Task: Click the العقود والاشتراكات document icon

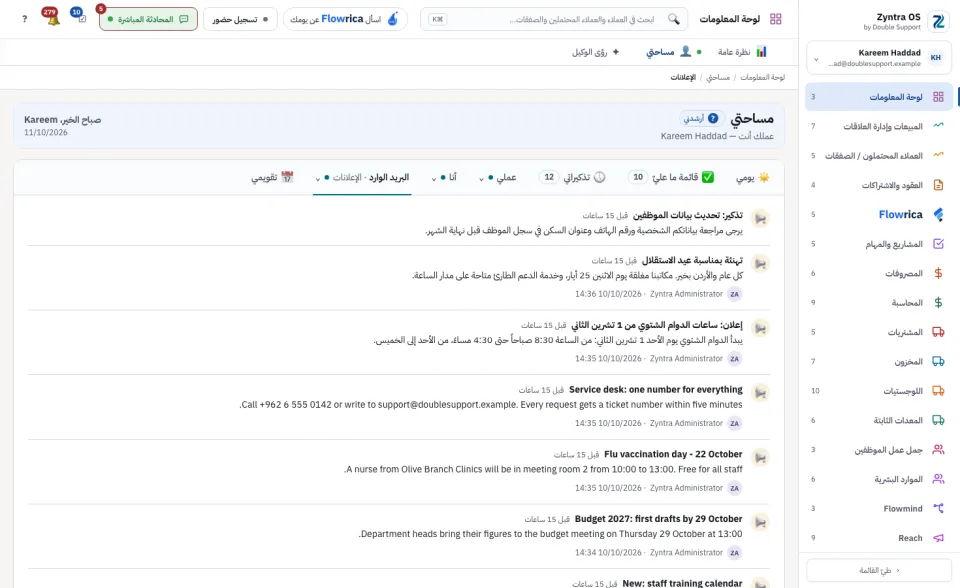Action: [x=938, y=185]
